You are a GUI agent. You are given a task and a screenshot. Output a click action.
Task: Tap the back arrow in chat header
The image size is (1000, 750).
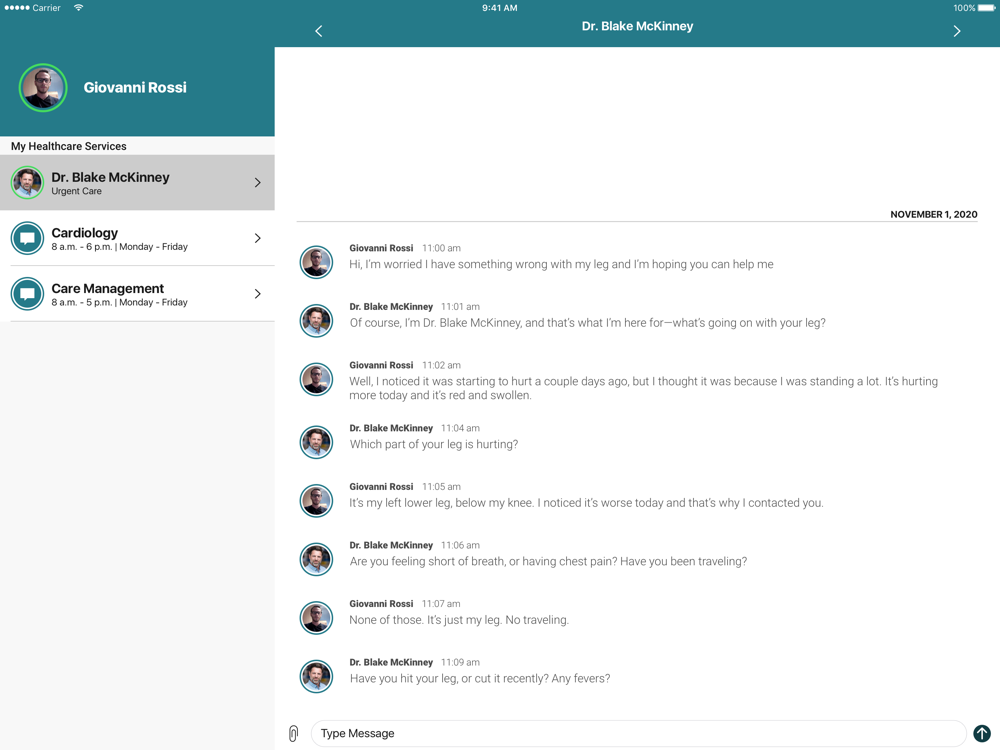319,31
